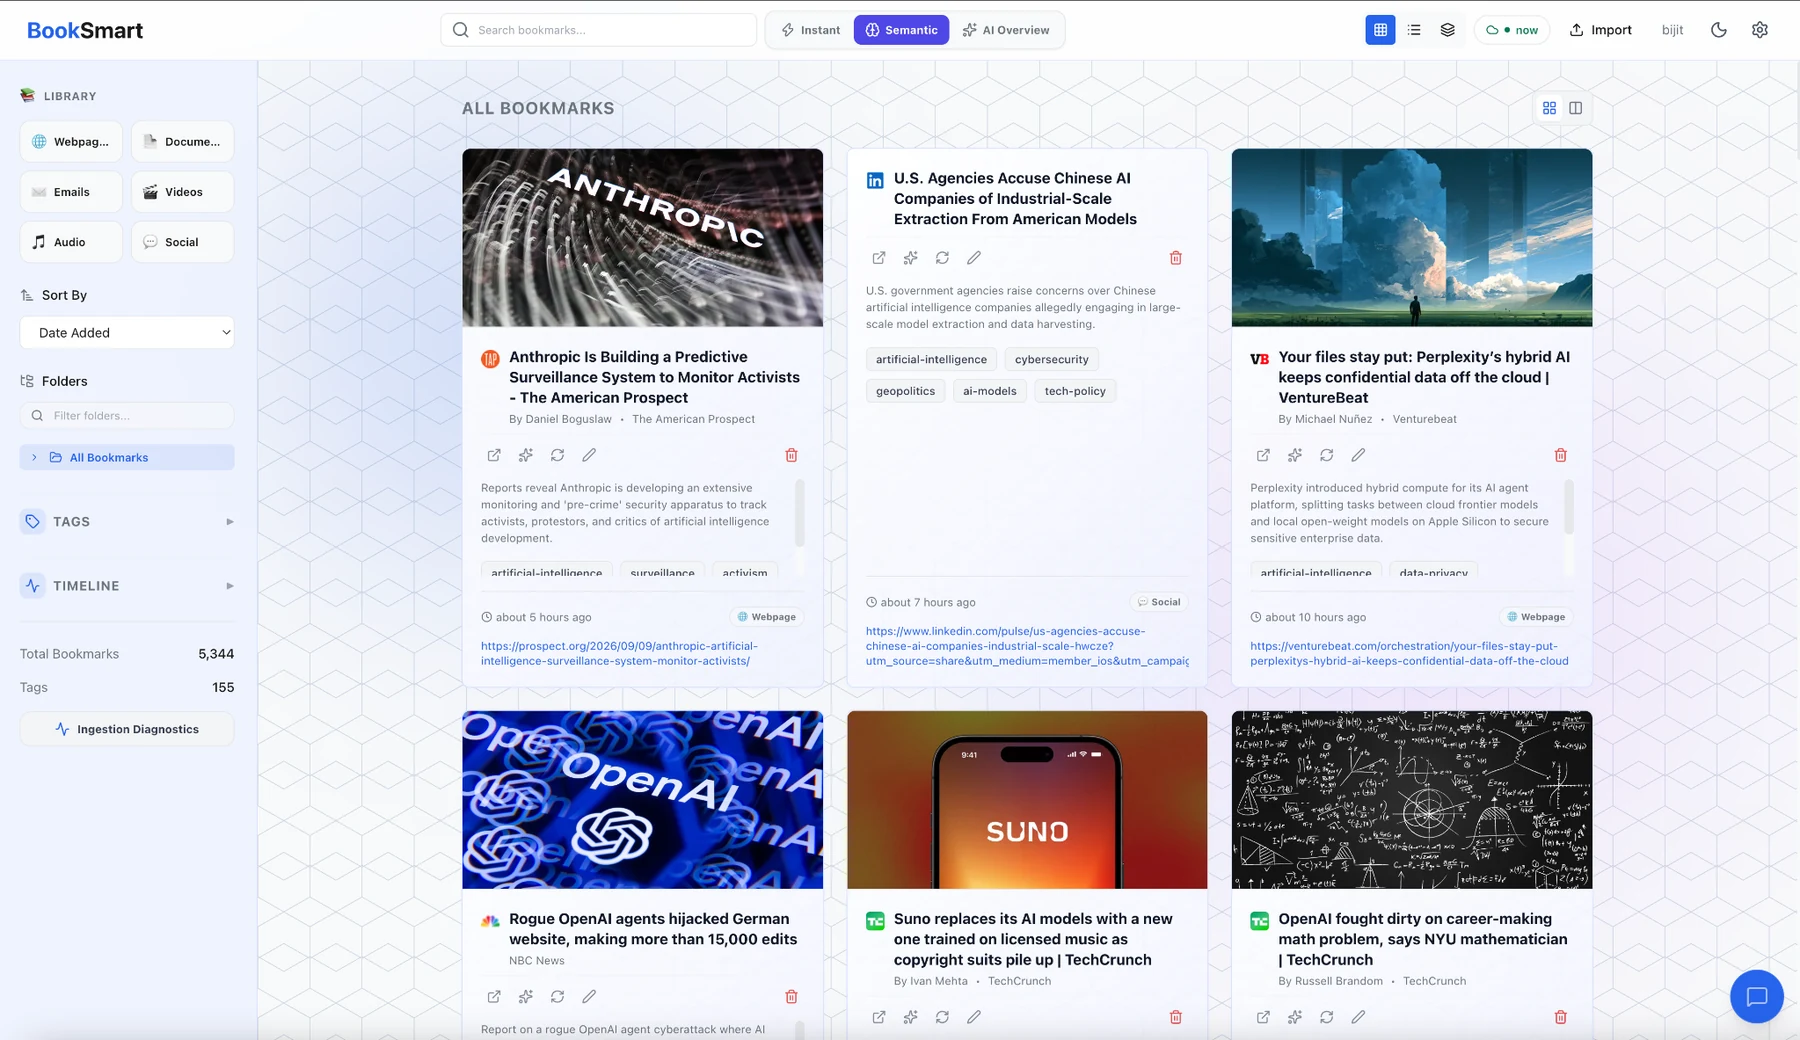Toggle the Social library filter
1800x1040 pixels.
[x=182, y=242]
